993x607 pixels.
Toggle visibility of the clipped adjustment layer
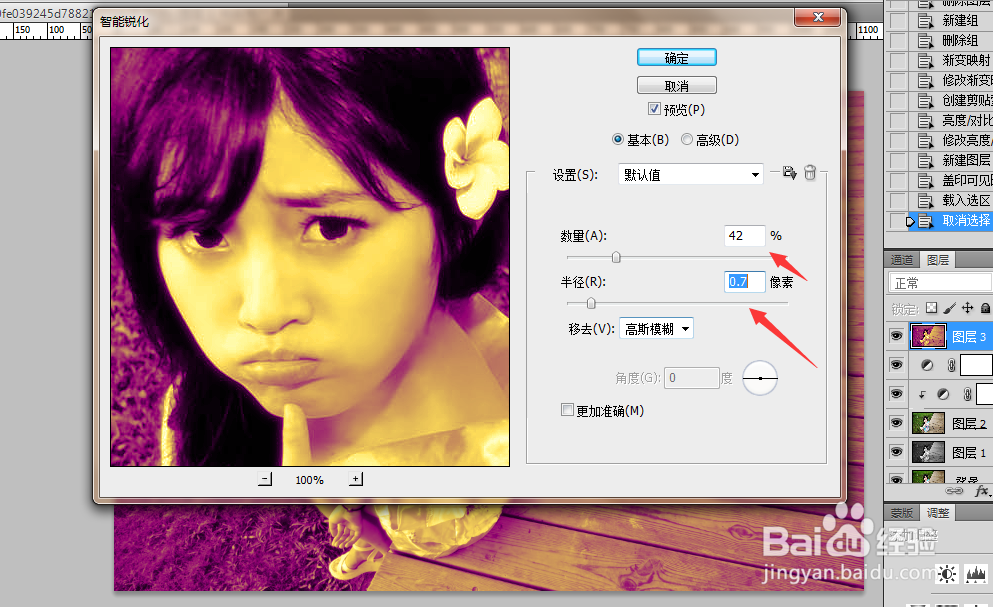click(x=896, y=393)
